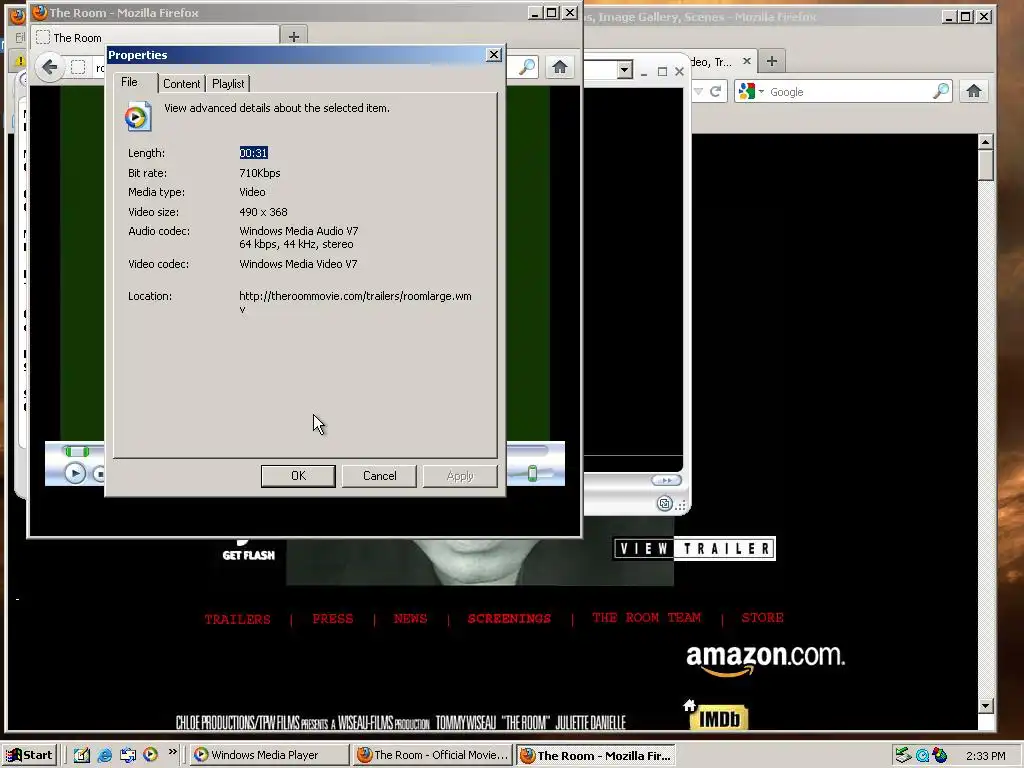The width and height of the screenshot is (1024, 768).
Task: Launch Internet Explorer from Quick Launch
Action: (x=104, y=755)
